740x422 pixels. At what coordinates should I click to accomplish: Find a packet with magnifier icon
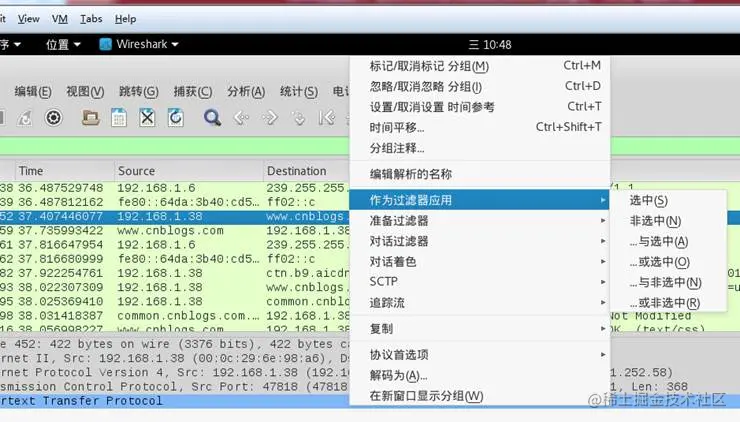coord(212,118)
